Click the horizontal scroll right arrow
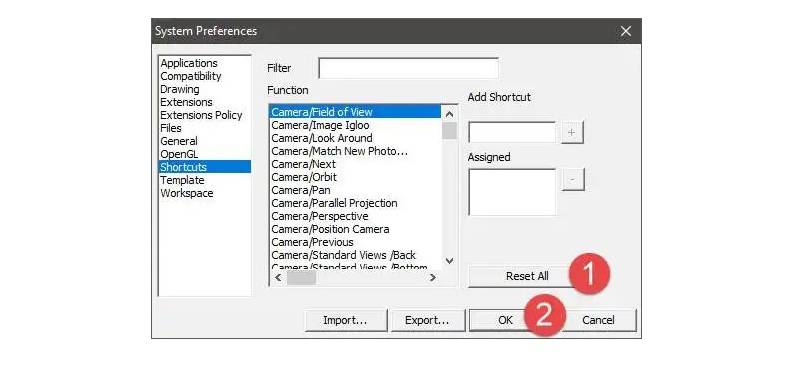800x372 pixels. tap(433, 278)
